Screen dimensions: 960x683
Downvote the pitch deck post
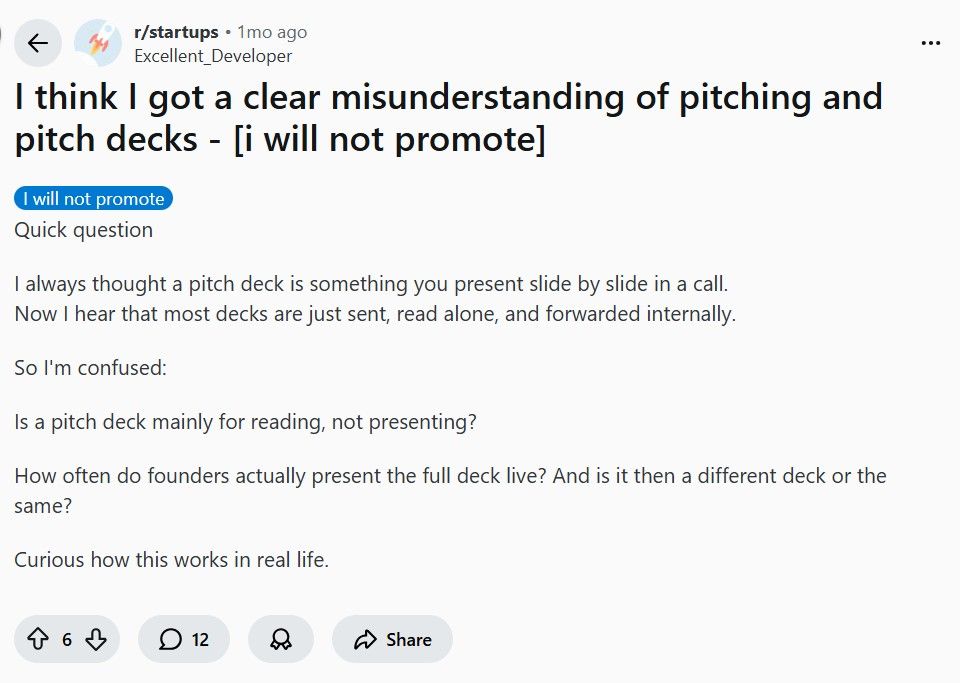click(96, 640)
